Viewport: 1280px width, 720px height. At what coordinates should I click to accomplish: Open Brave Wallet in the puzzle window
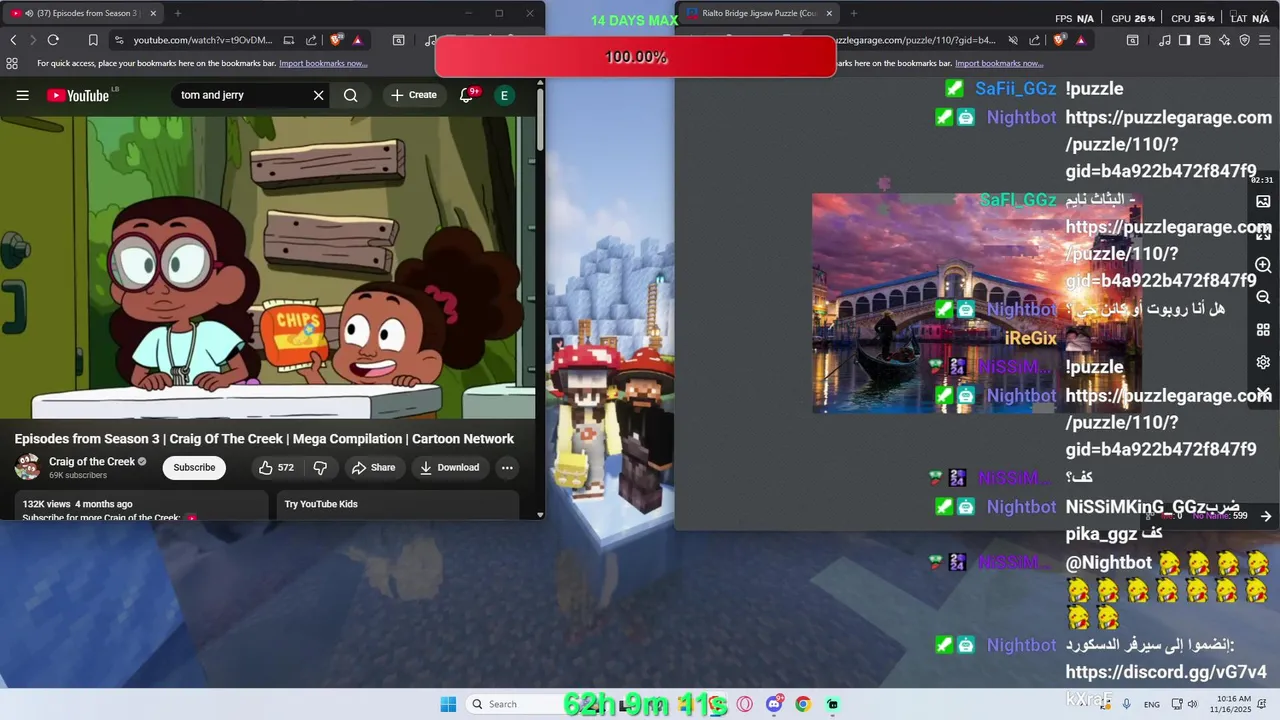pos(1204,40)
